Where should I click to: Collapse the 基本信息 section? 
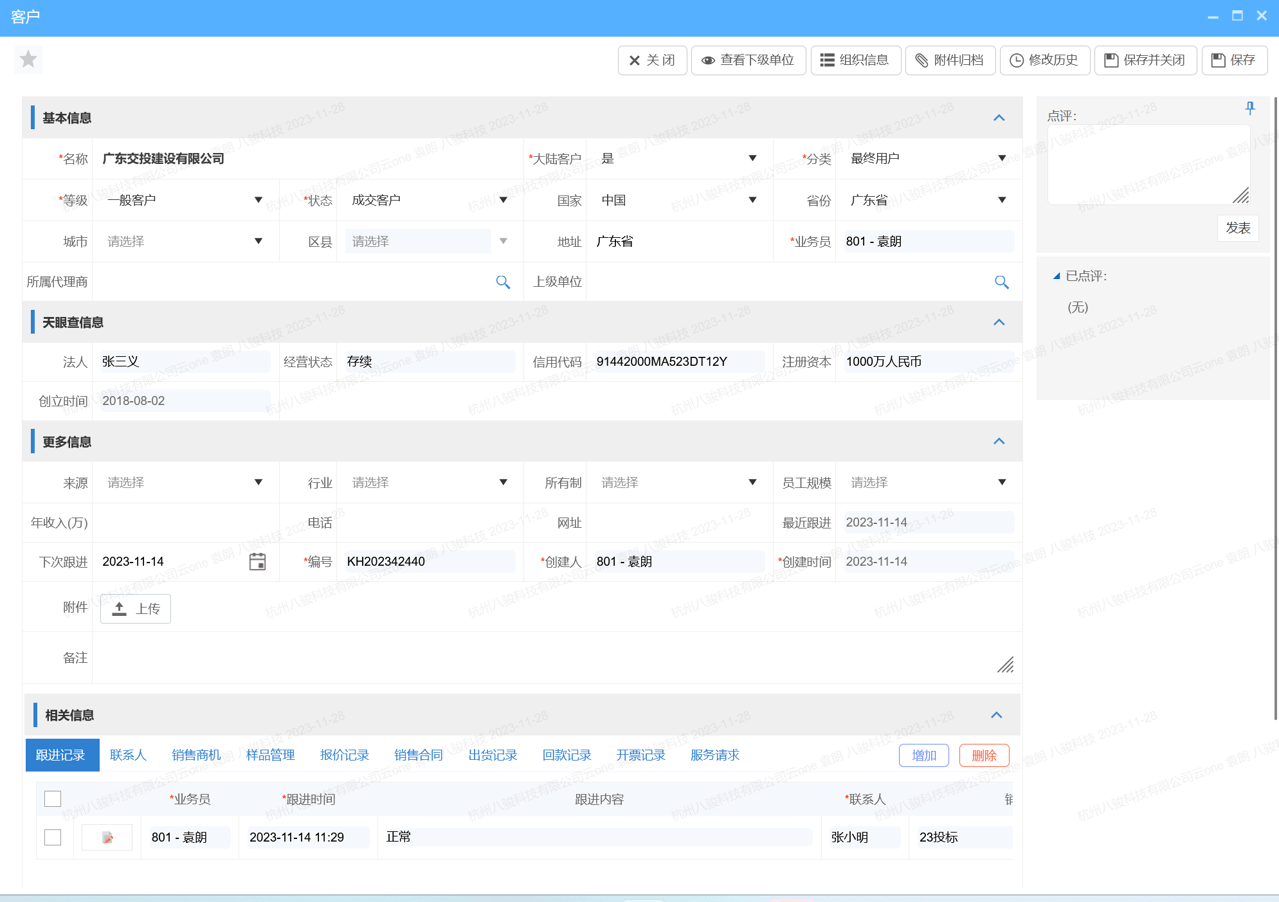[x=997, y=117]
